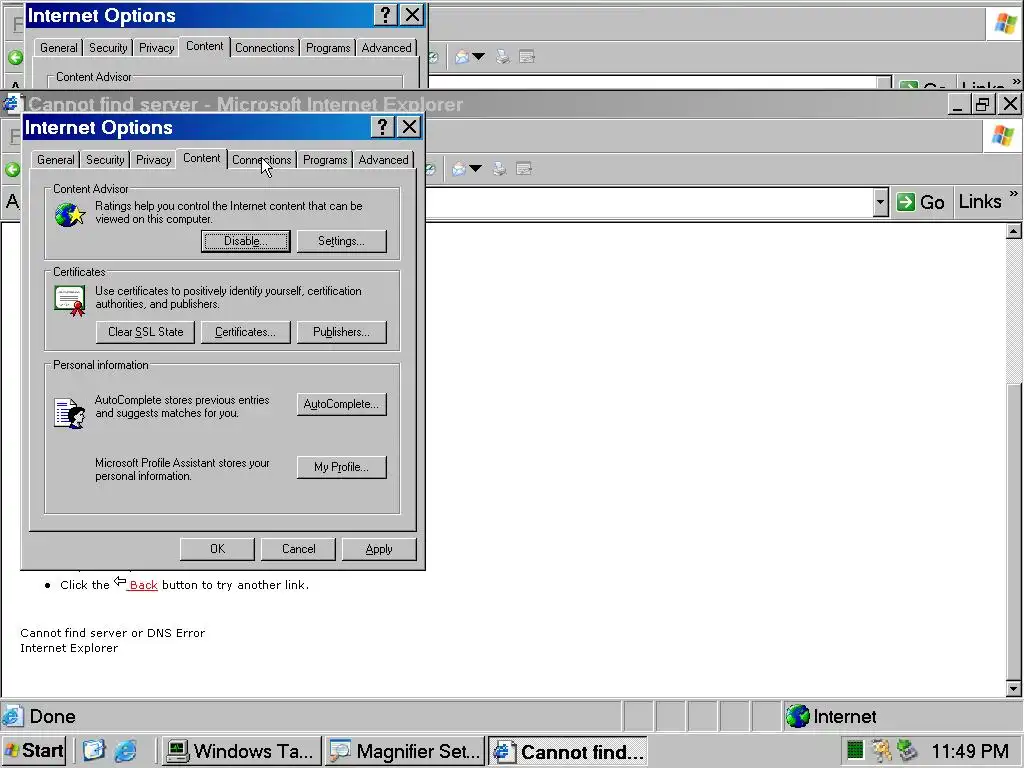Screen dimensions: 1024x768
Task: Click the Print icon in the magnified top strip
Action: pyautogui.click(x=502, y=57)
